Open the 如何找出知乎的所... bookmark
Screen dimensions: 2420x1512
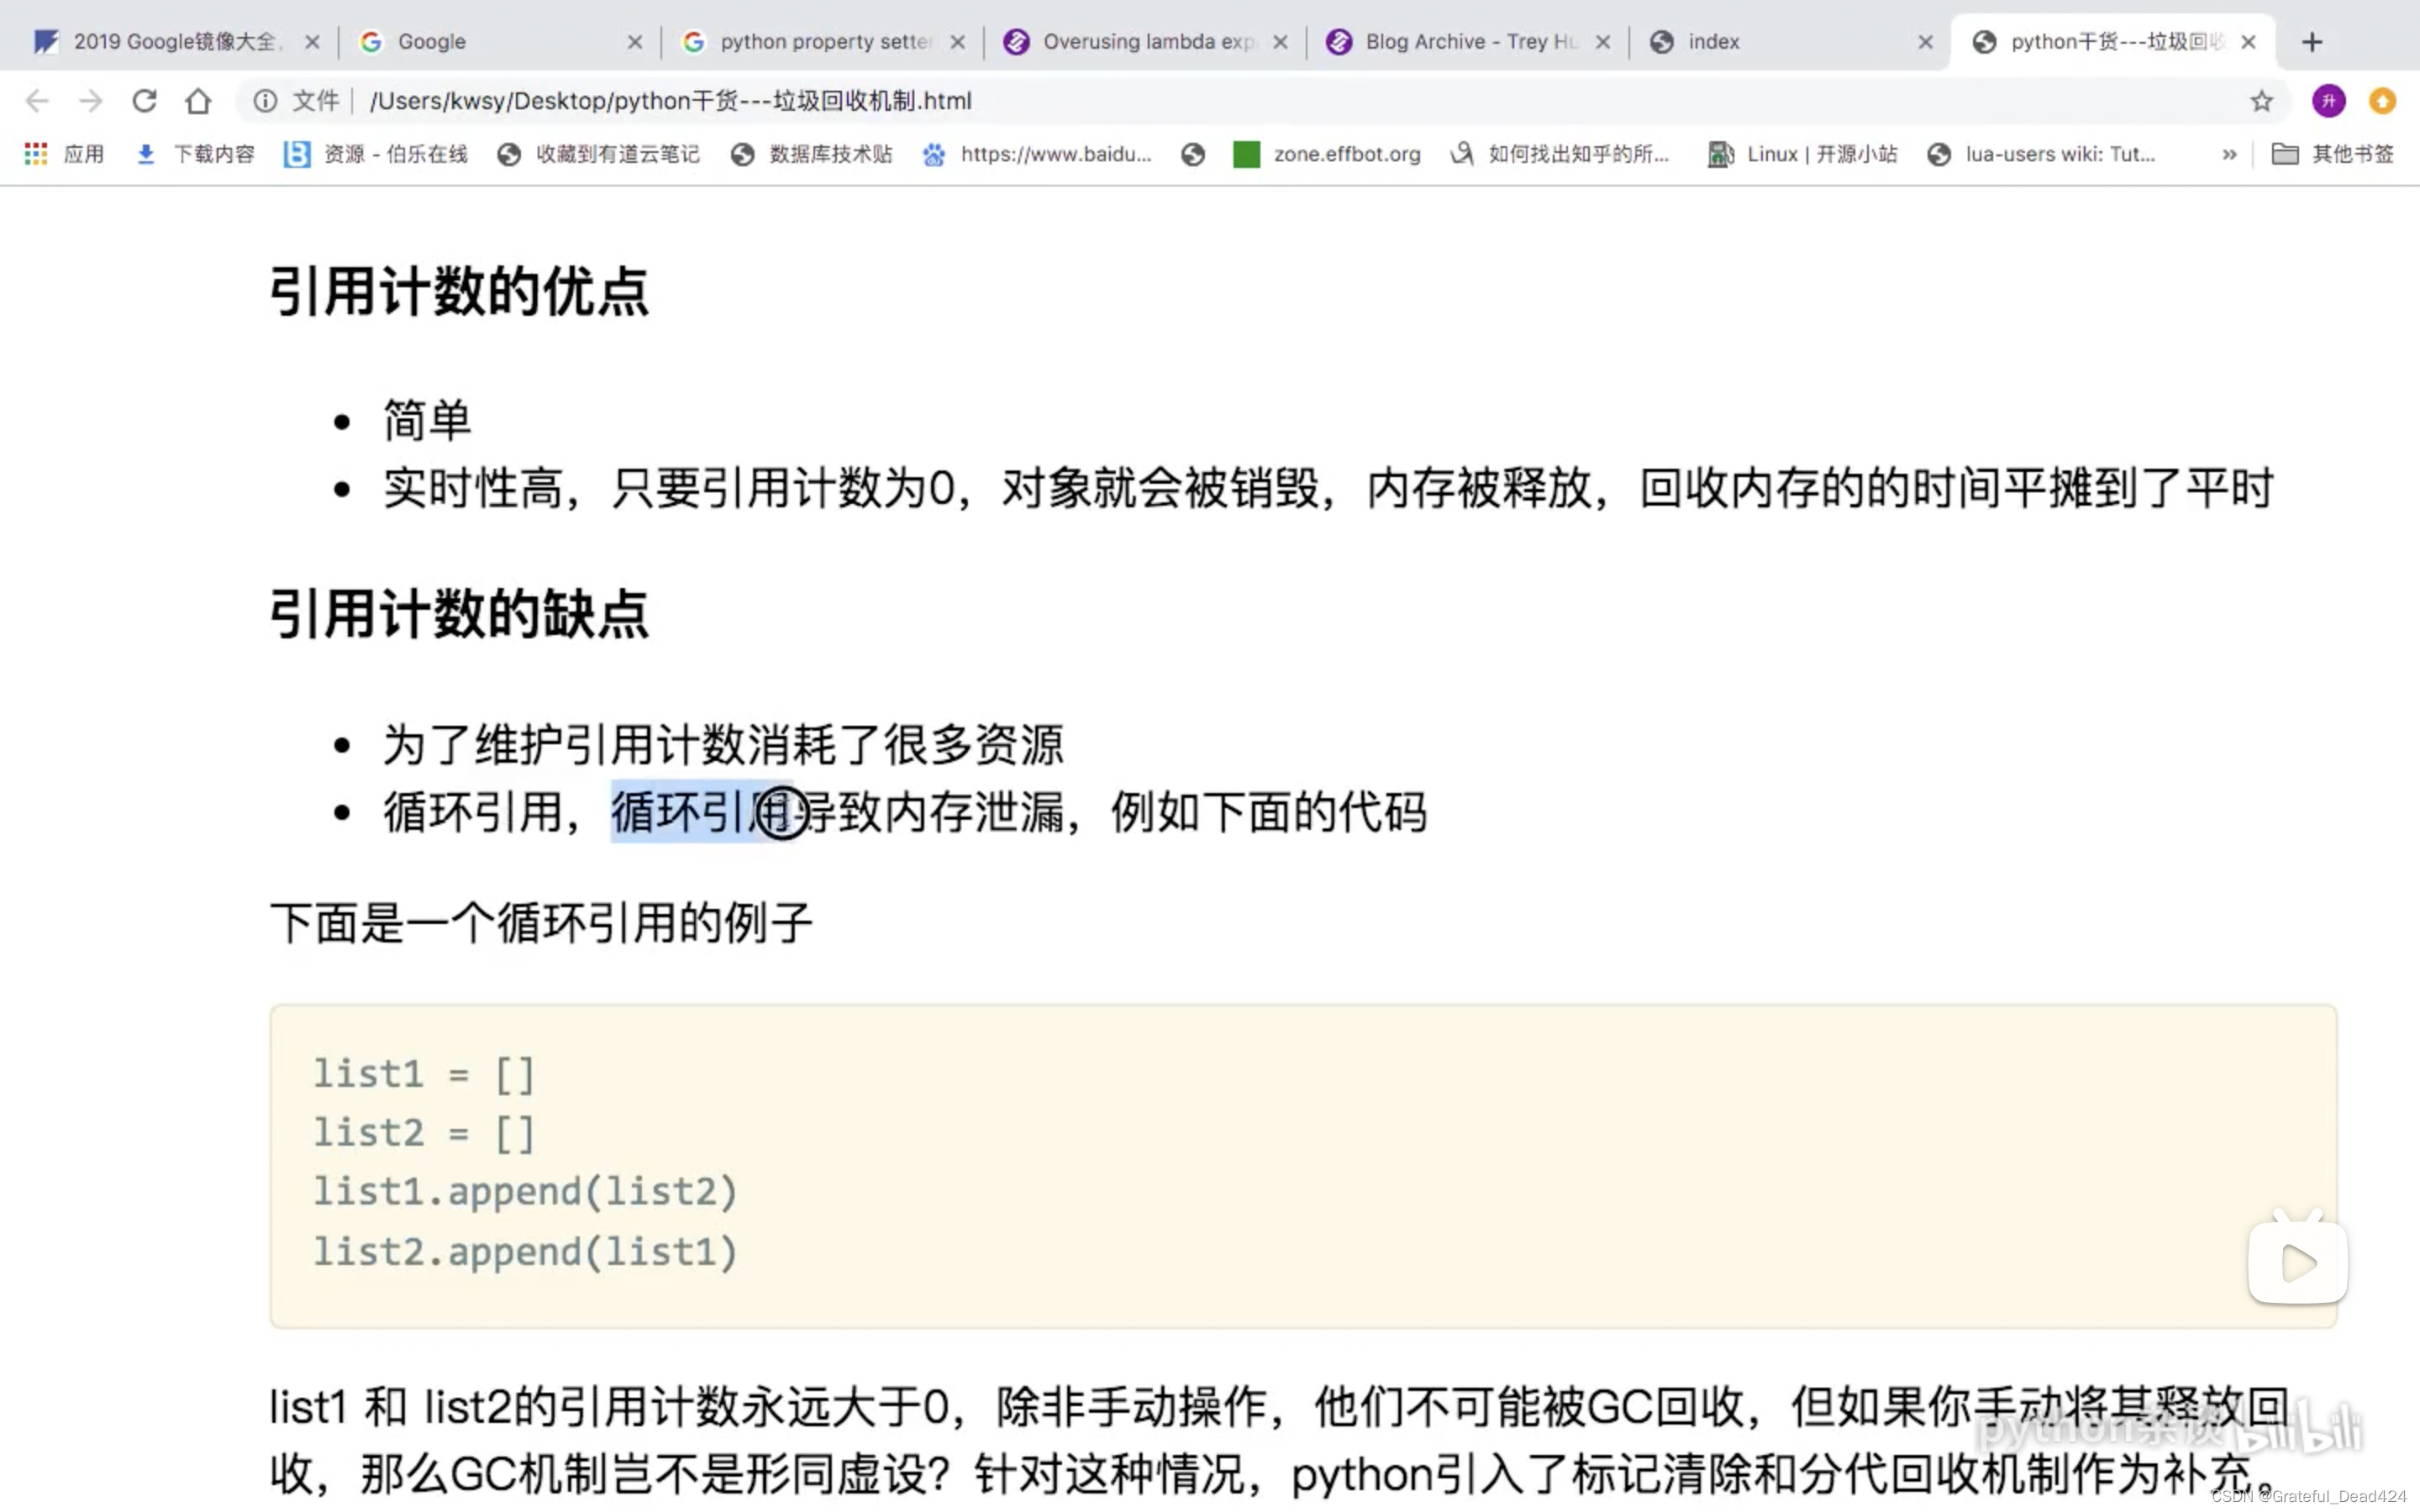pyautogui.click(x=1560, y=154)
